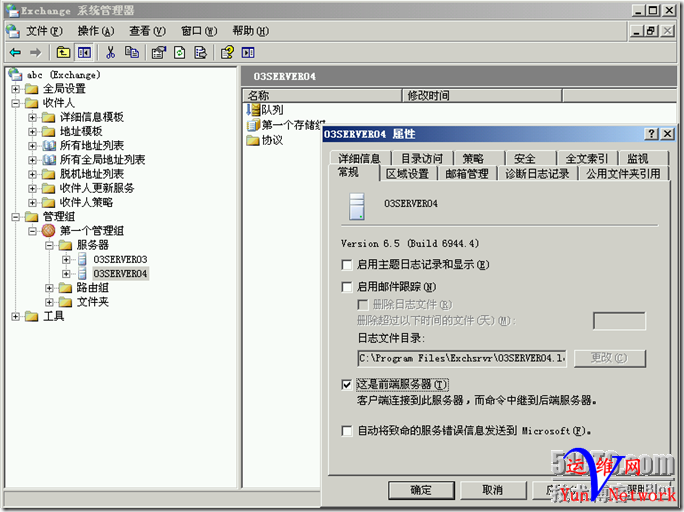
Task: Open the 查看(V) menu
Action: pyautogui.click(x=147, y=31)
